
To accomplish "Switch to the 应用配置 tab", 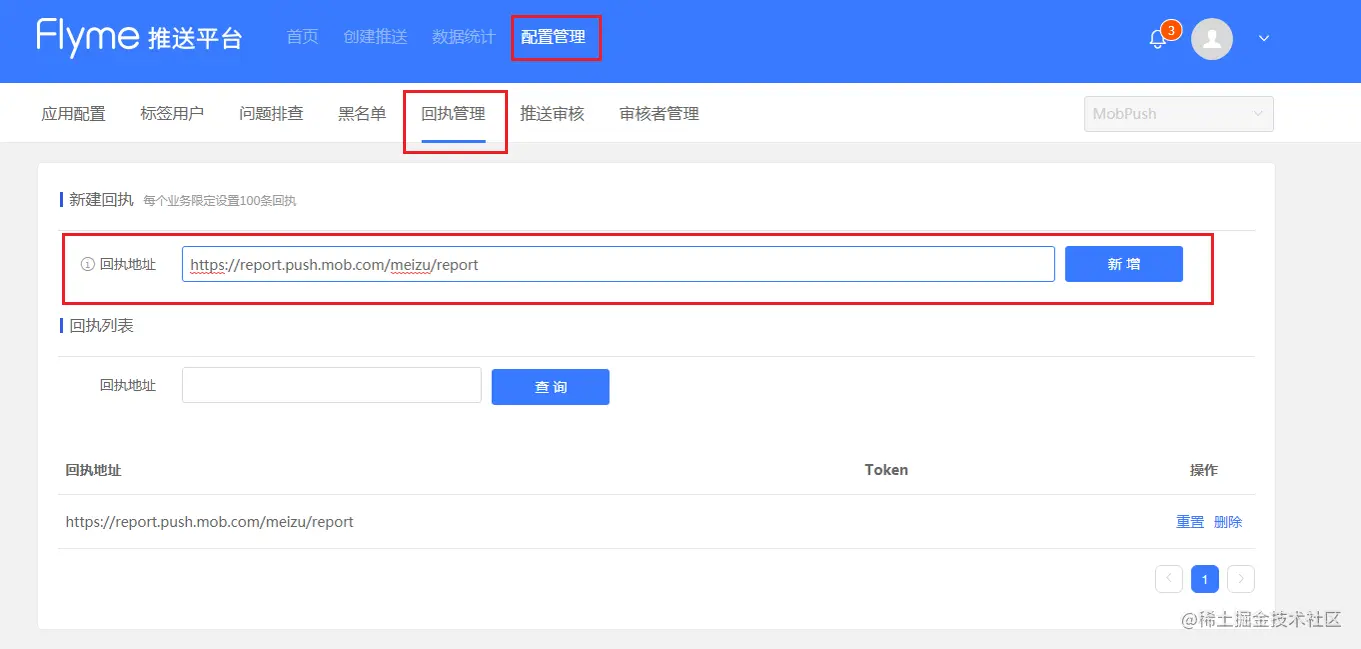I will coord(72,113).
